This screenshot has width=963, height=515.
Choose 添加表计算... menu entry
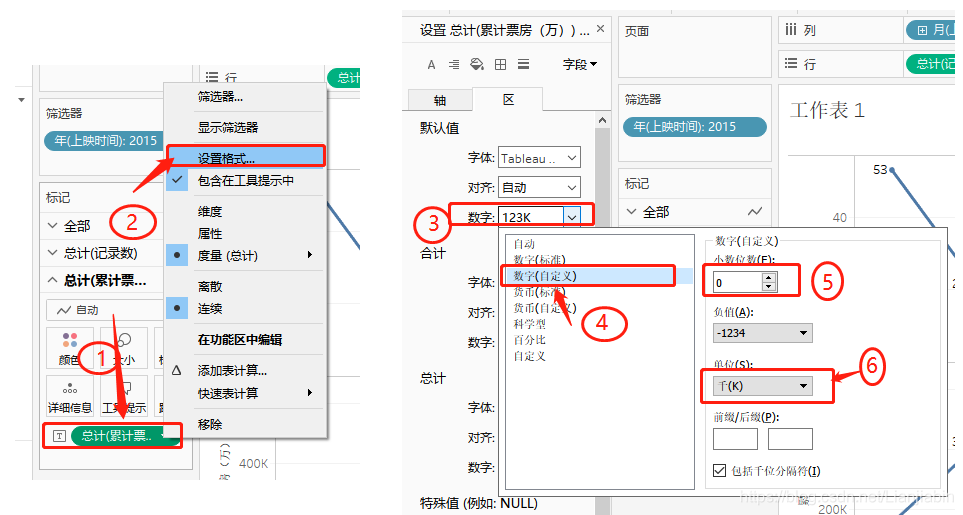coord(245,371)
